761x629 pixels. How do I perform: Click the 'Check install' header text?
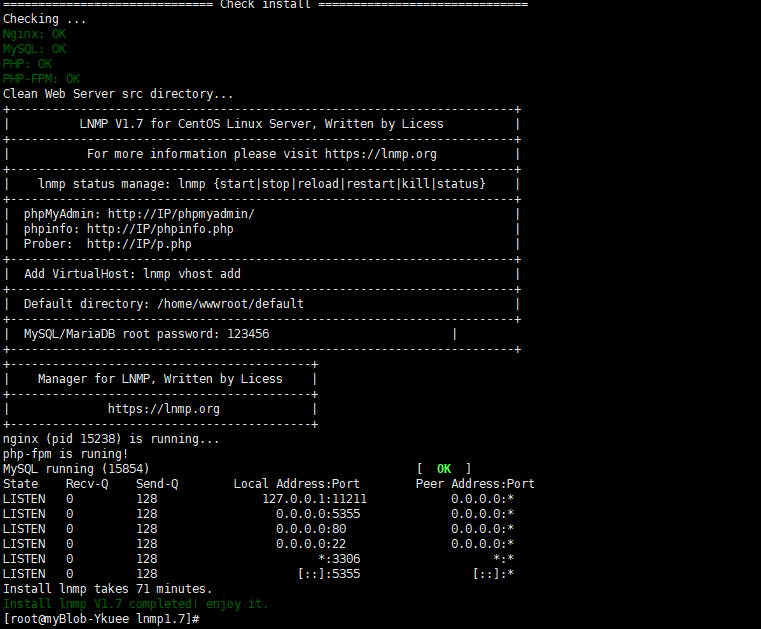tap(265, 5)
